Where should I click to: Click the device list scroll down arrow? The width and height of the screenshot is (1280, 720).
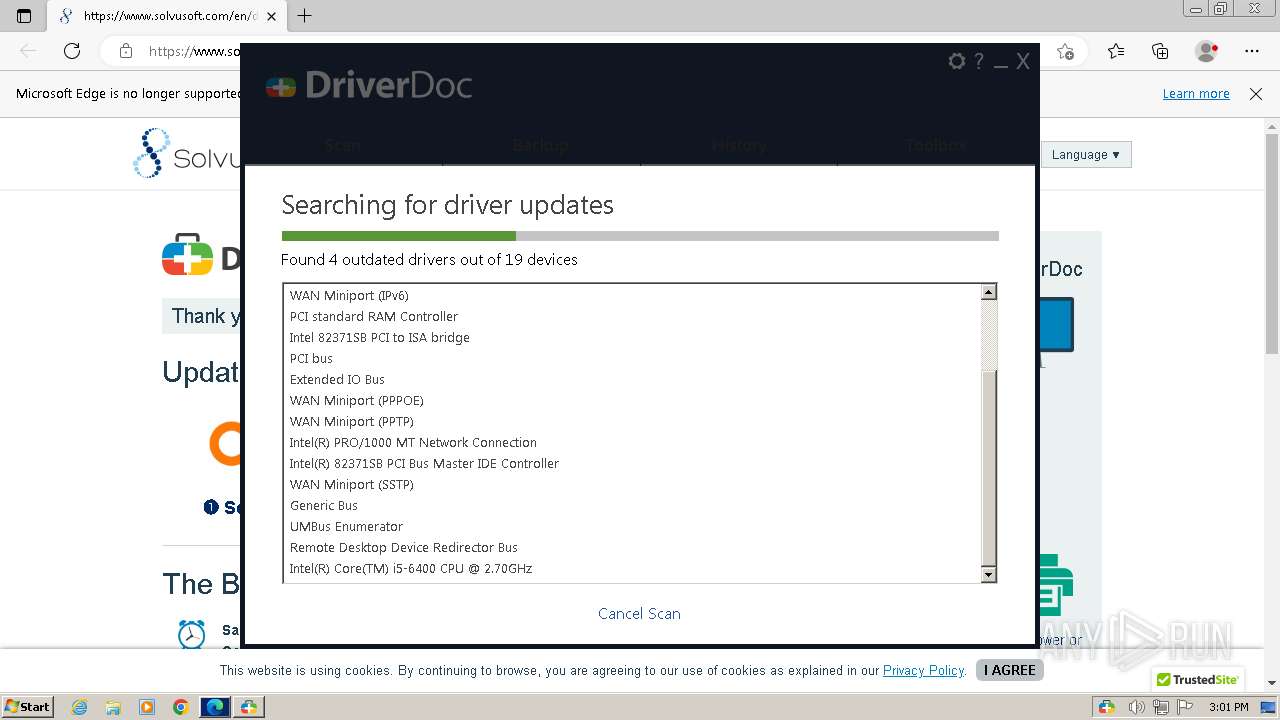tap(988, 574)
